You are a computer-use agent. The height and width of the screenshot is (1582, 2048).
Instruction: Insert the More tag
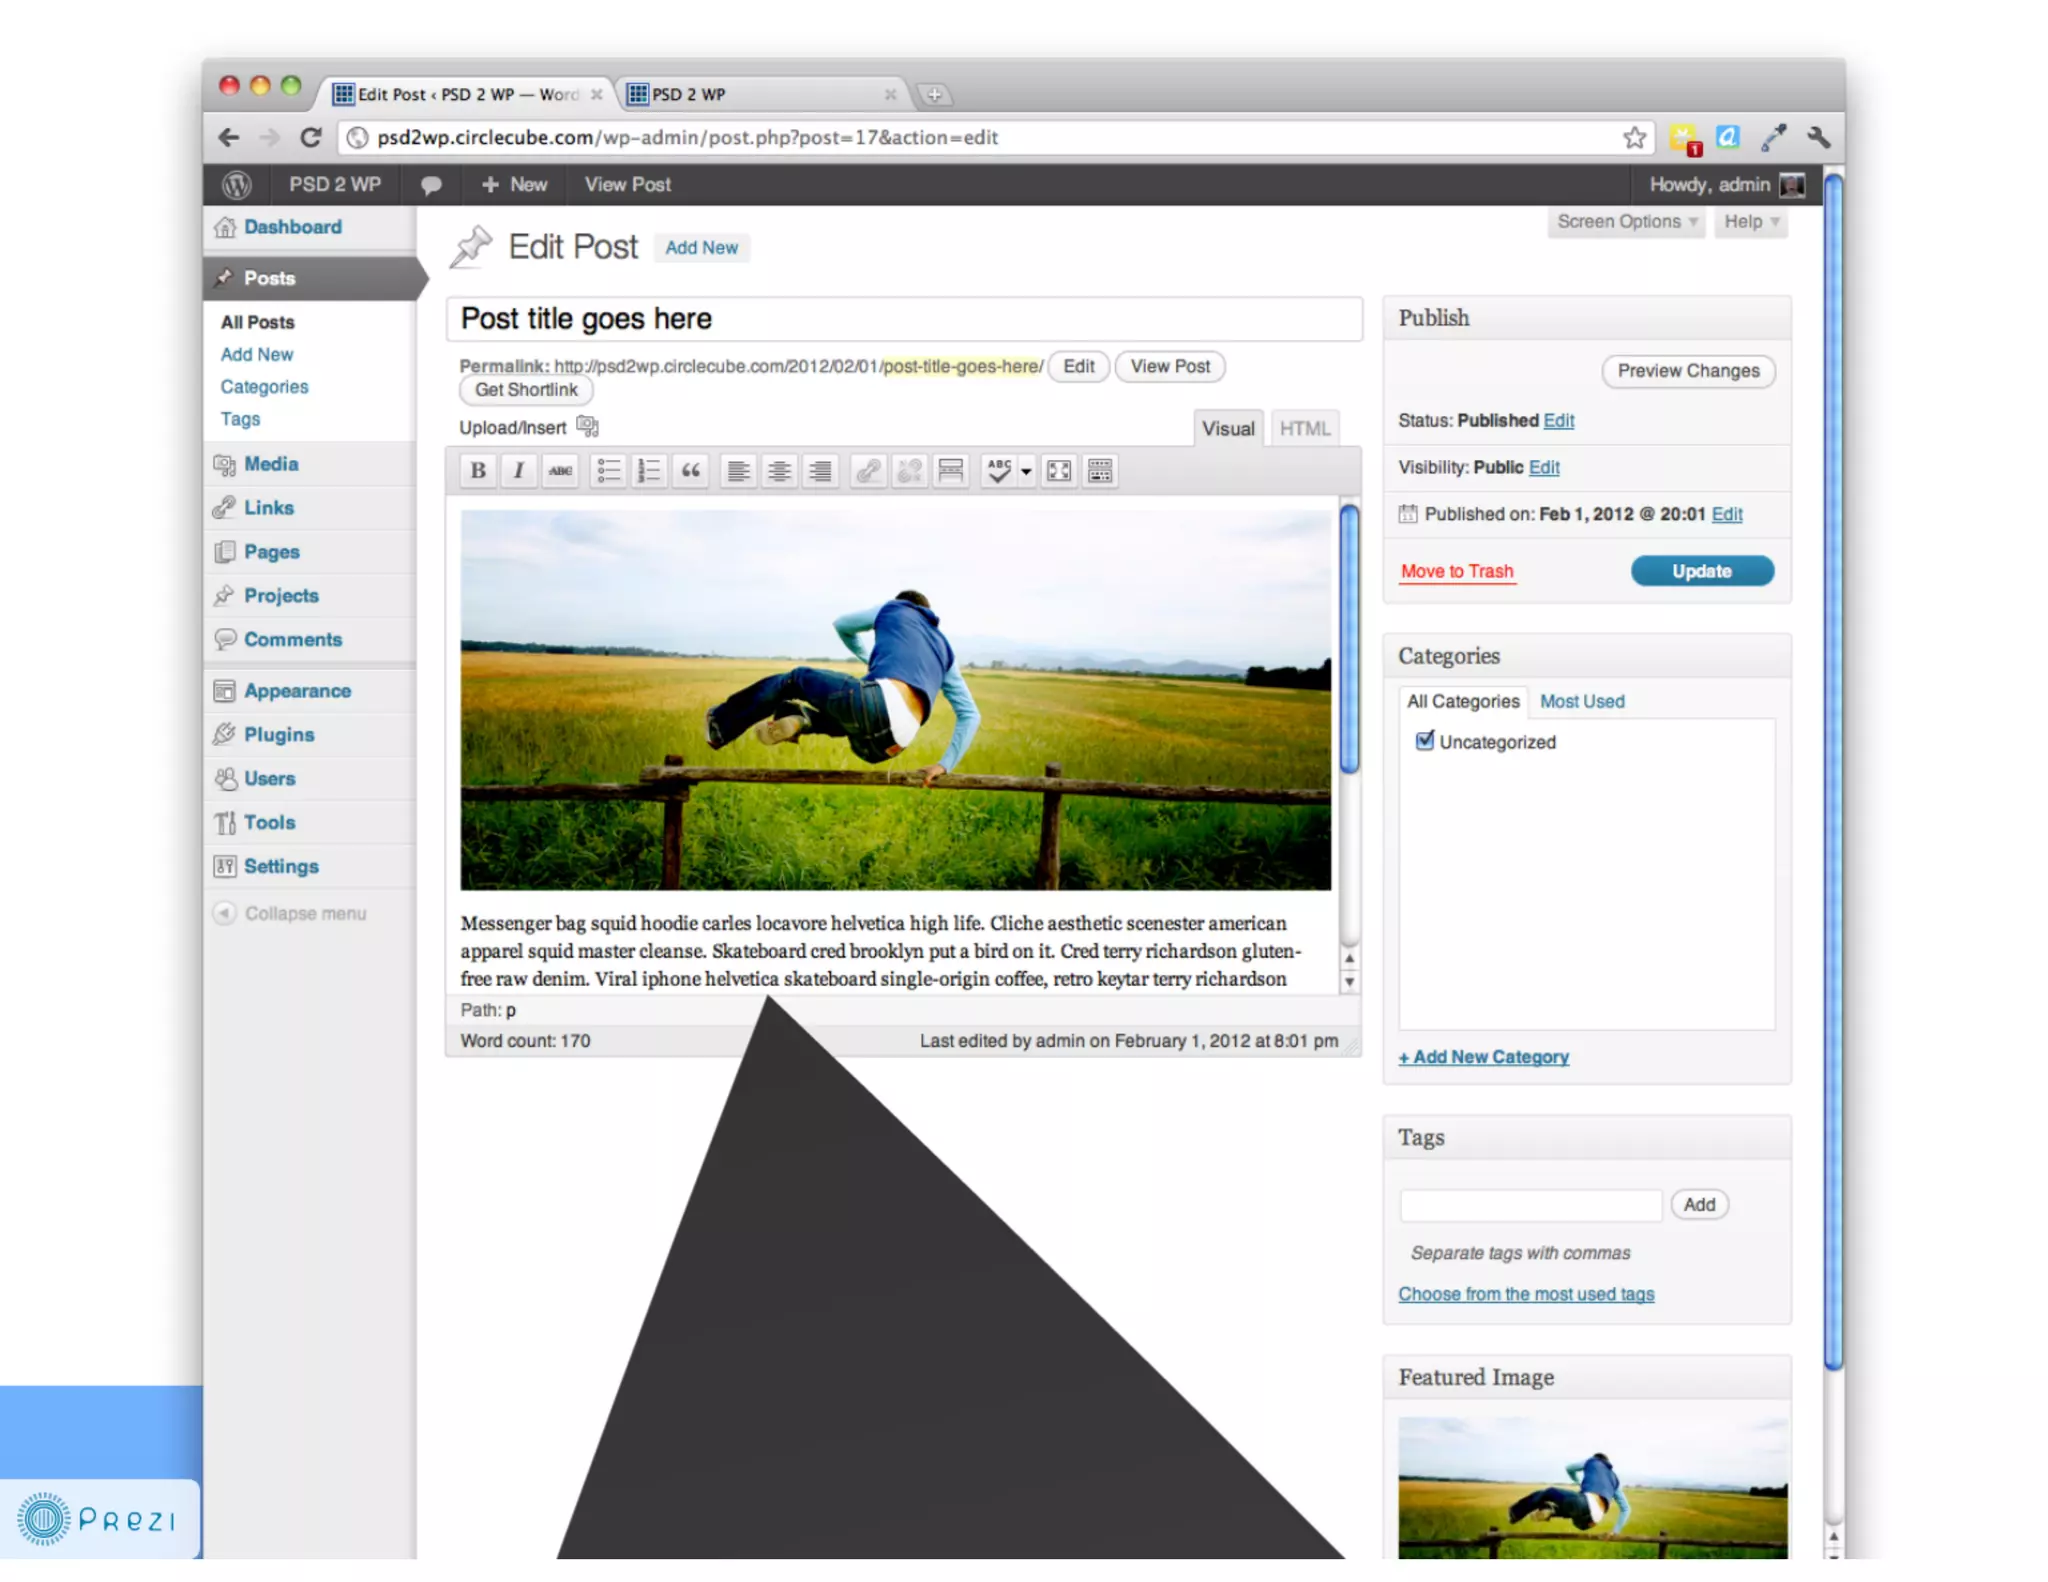point(950,470)
